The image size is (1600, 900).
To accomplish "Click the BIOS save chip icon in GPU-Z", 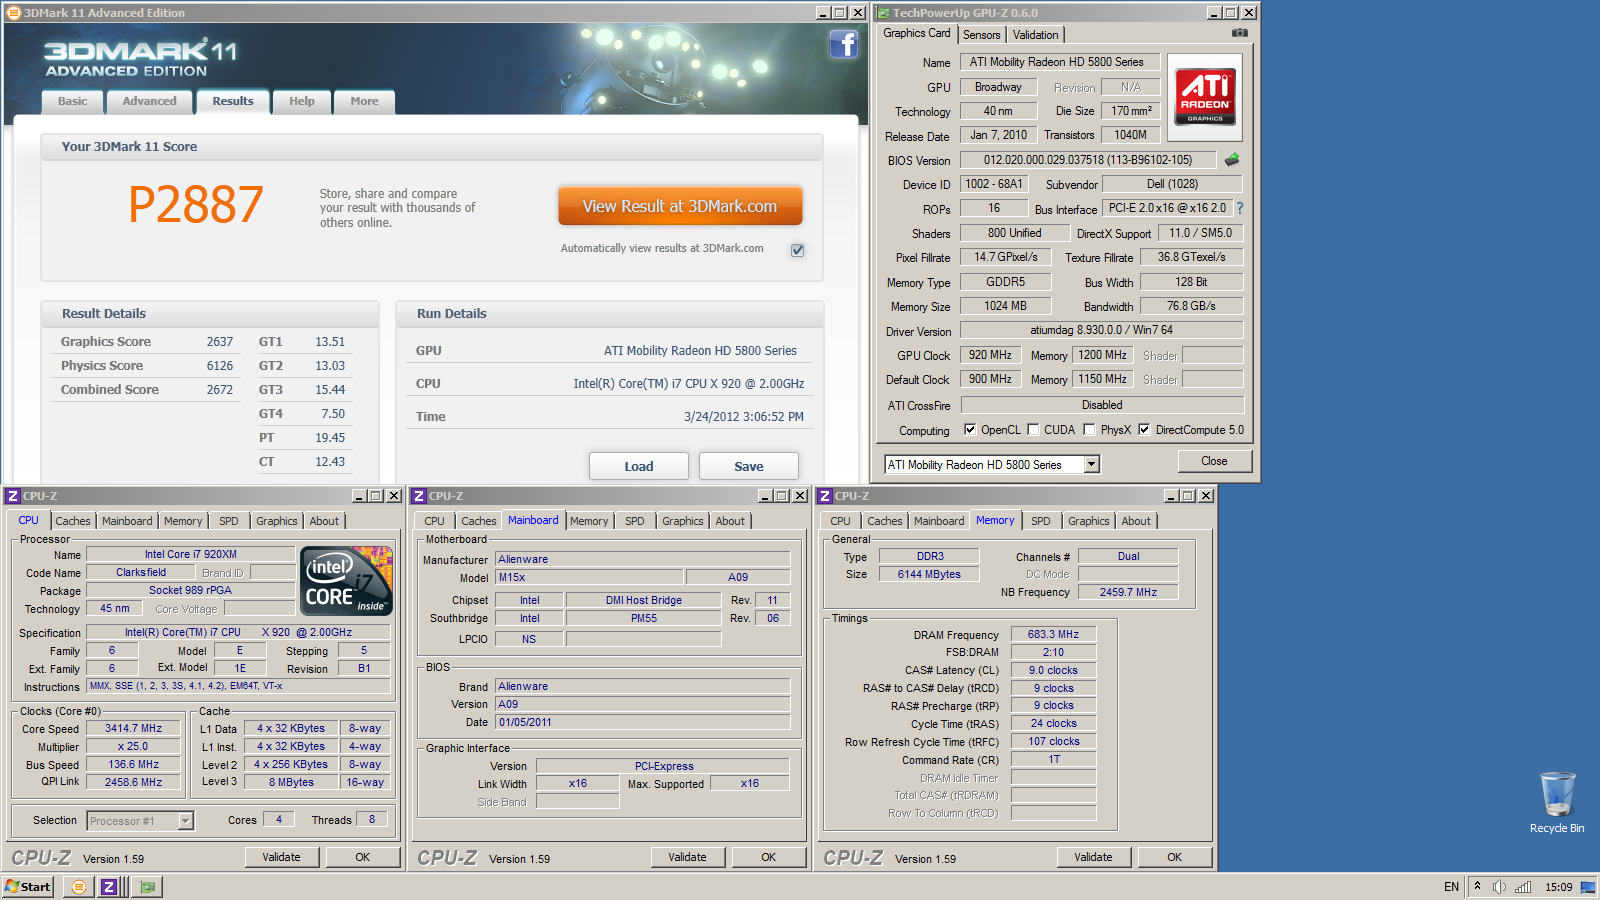I will (1232, 159).
